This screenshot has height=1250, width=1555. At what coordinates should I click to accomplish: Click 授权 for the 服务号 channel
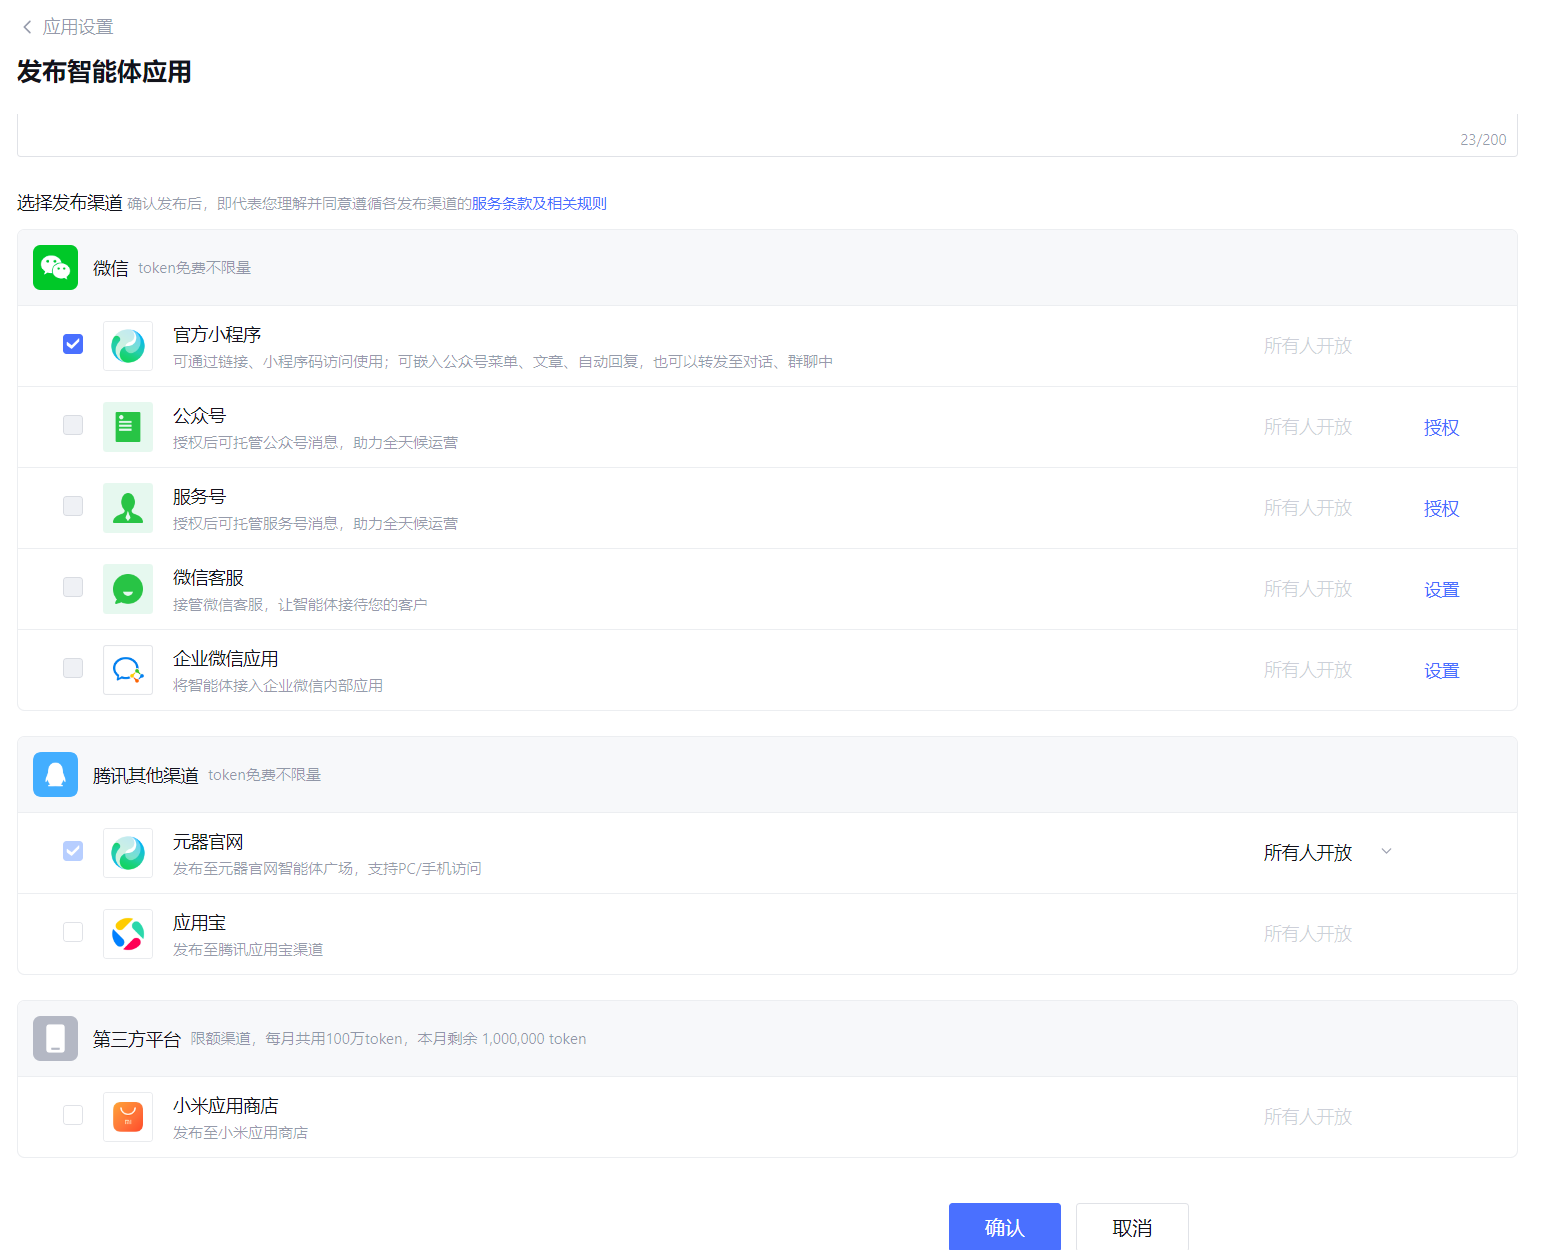tap(1441, 508)
